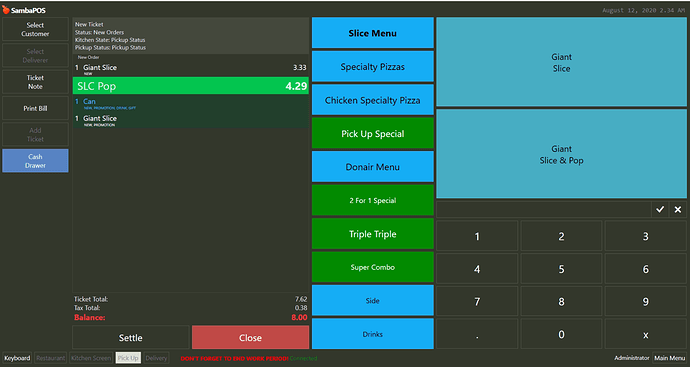Tap numpad key 4
Screen dimensions: 690x367
[477, 269]
